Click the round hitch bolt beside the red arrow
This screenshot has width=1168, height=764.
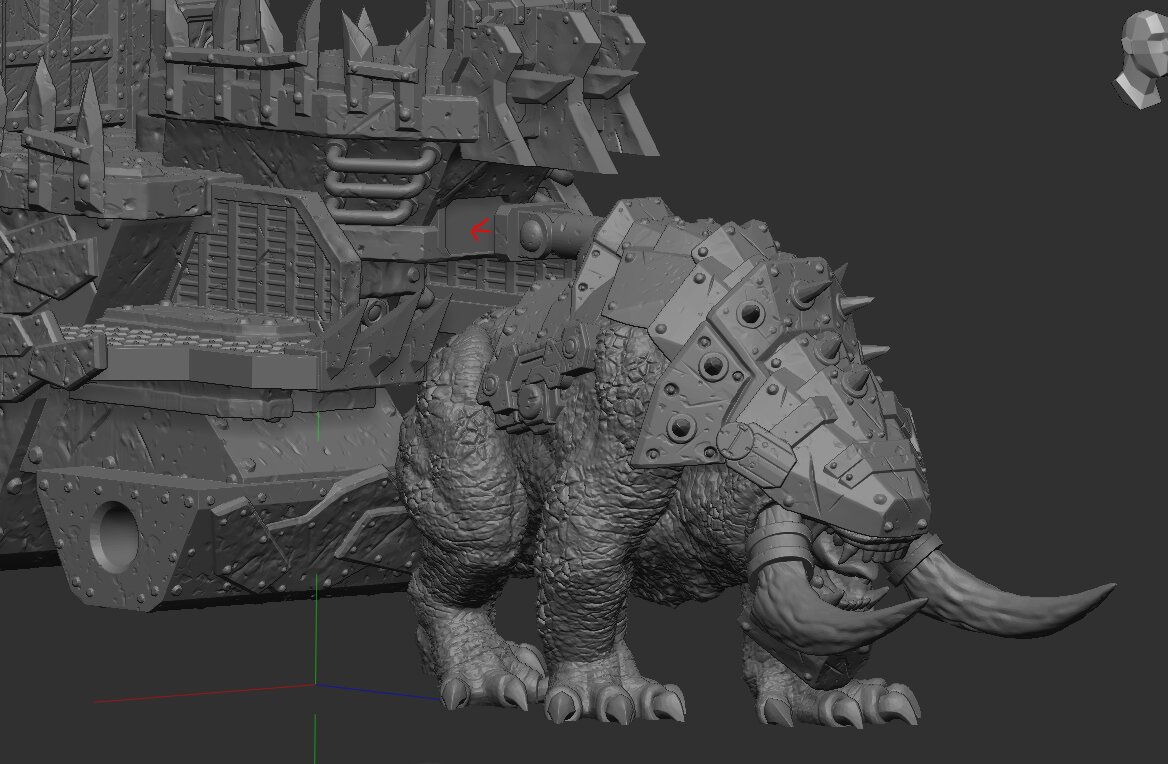(531, 233)
